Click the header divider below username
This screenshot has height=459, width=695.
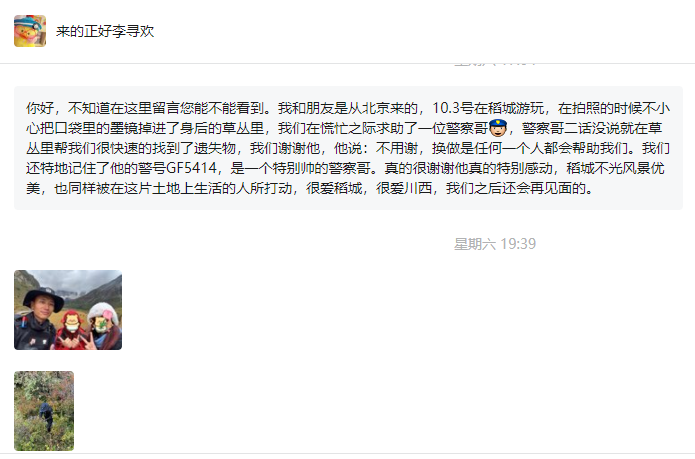coord(348,63)
